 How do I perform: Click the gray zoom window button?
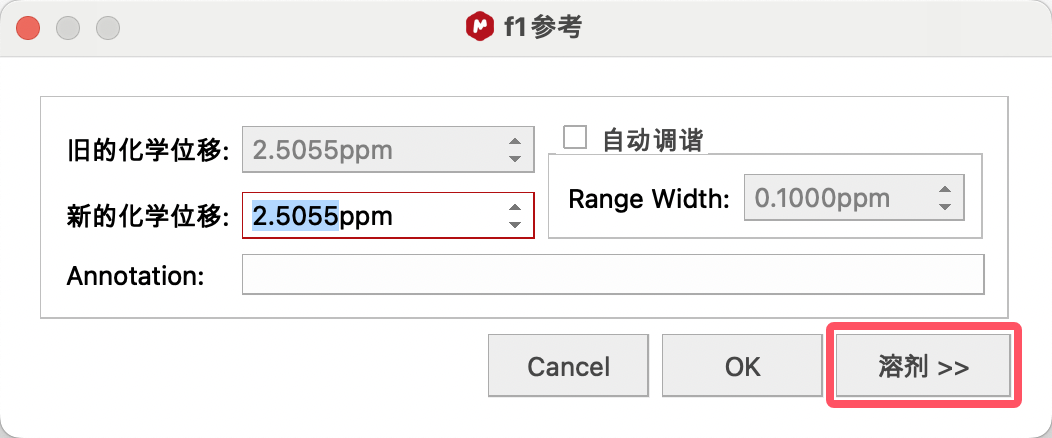pyautogui.click(x=105, y=27)
